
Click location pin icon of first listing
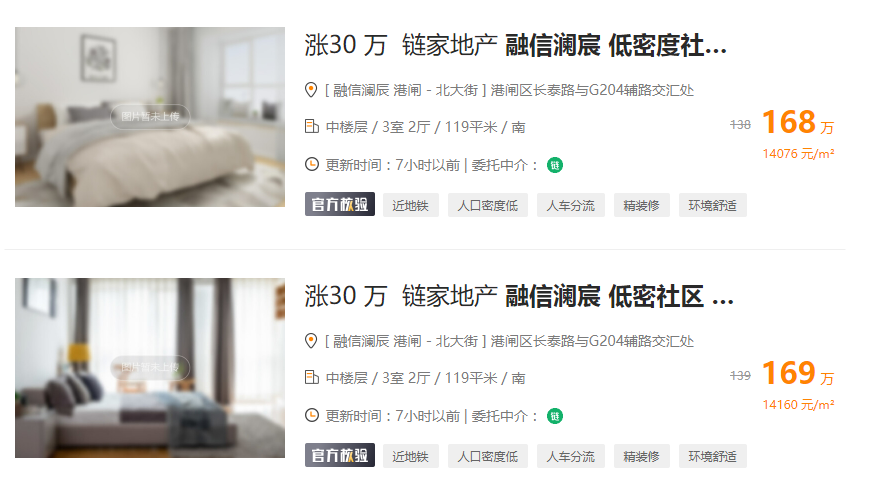click(311, 90)
